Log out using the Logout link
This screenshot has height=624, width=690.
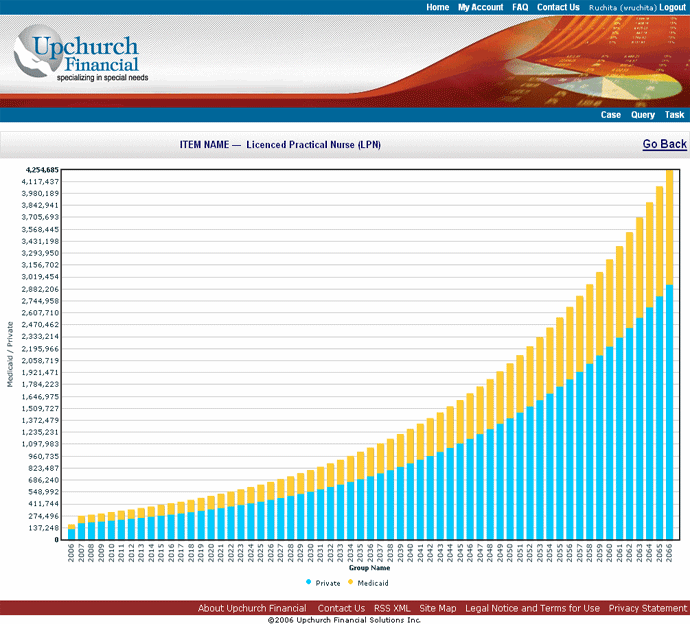tap(672, 7)
